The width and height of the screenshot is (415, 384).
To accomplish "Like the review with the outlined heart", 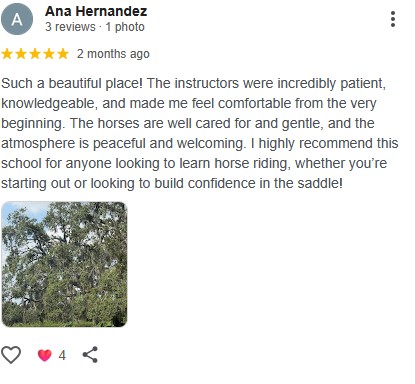I will pyautogui.click(x=11, y=355).
